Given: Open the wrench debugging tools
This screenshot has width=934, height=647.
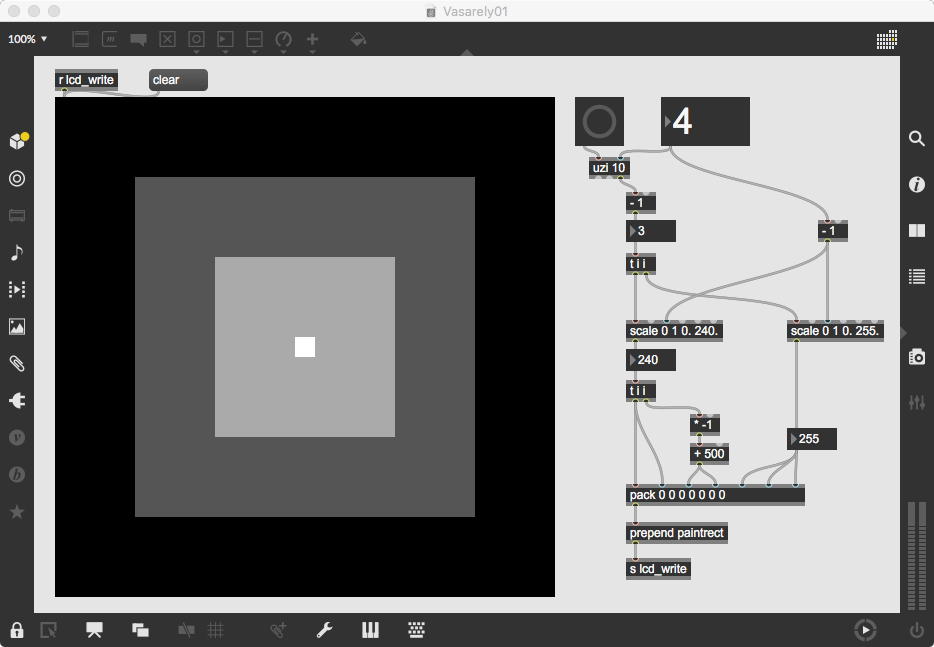Looking at the screenshot, I should [324, 630].
